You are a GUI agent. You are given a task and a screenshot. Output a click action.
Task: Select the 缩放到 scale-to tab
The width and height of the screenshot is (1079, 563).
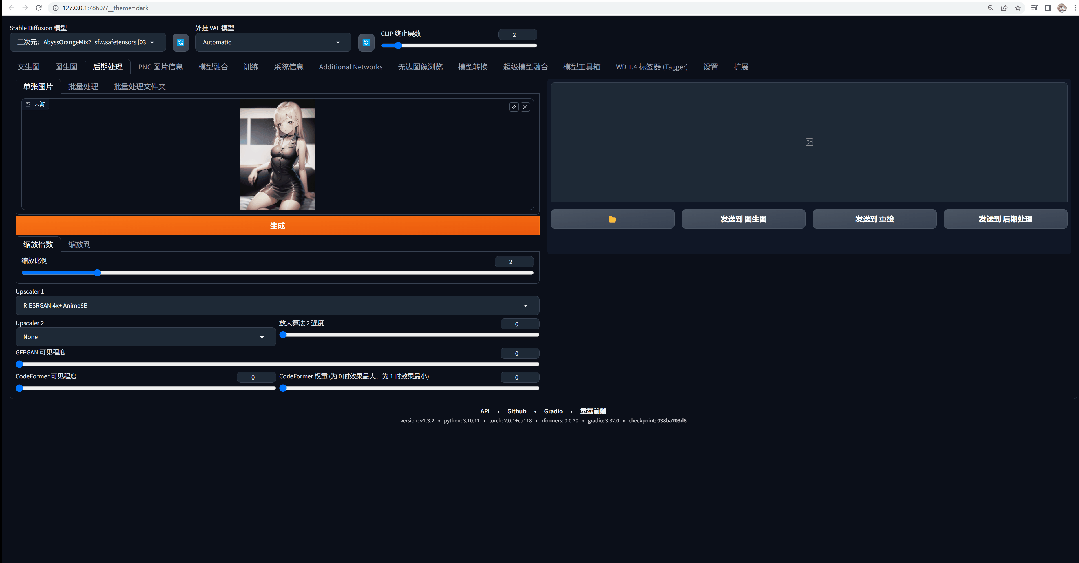coord(79,244)
